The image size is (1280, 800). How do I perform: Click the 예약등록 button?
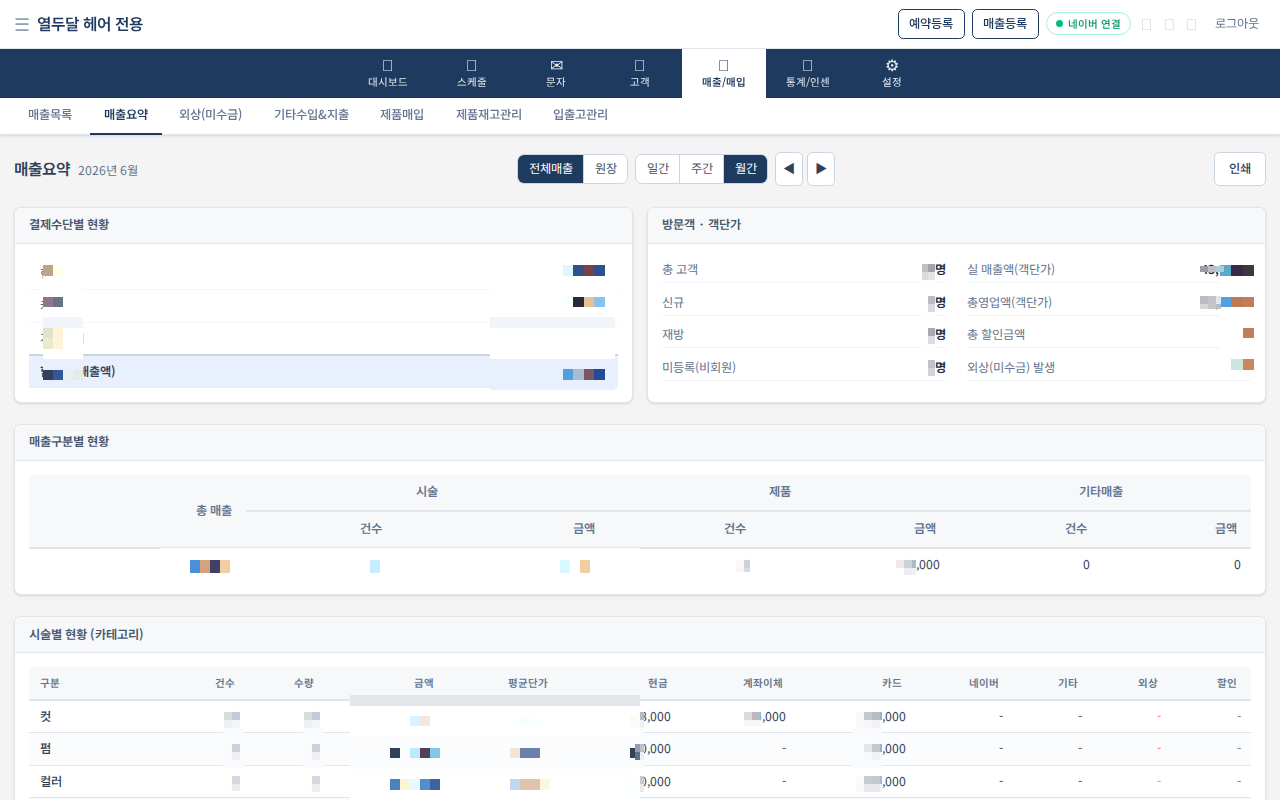pyautogui.click(x=931, y=24)
